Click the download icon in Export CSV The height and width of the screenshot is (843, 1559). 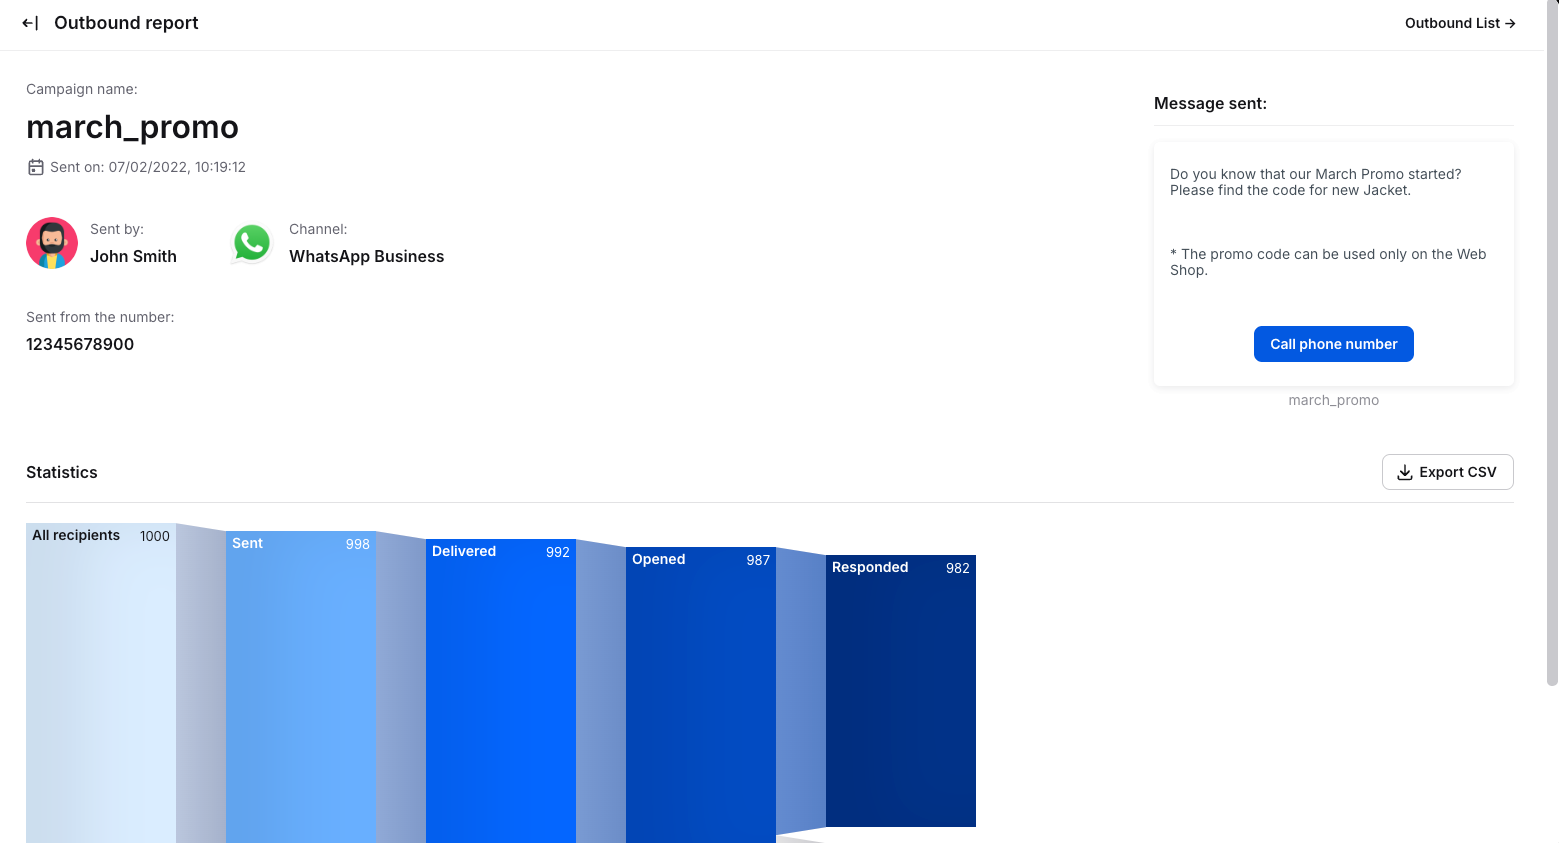pyautogui.click(x=1405, y=472)
